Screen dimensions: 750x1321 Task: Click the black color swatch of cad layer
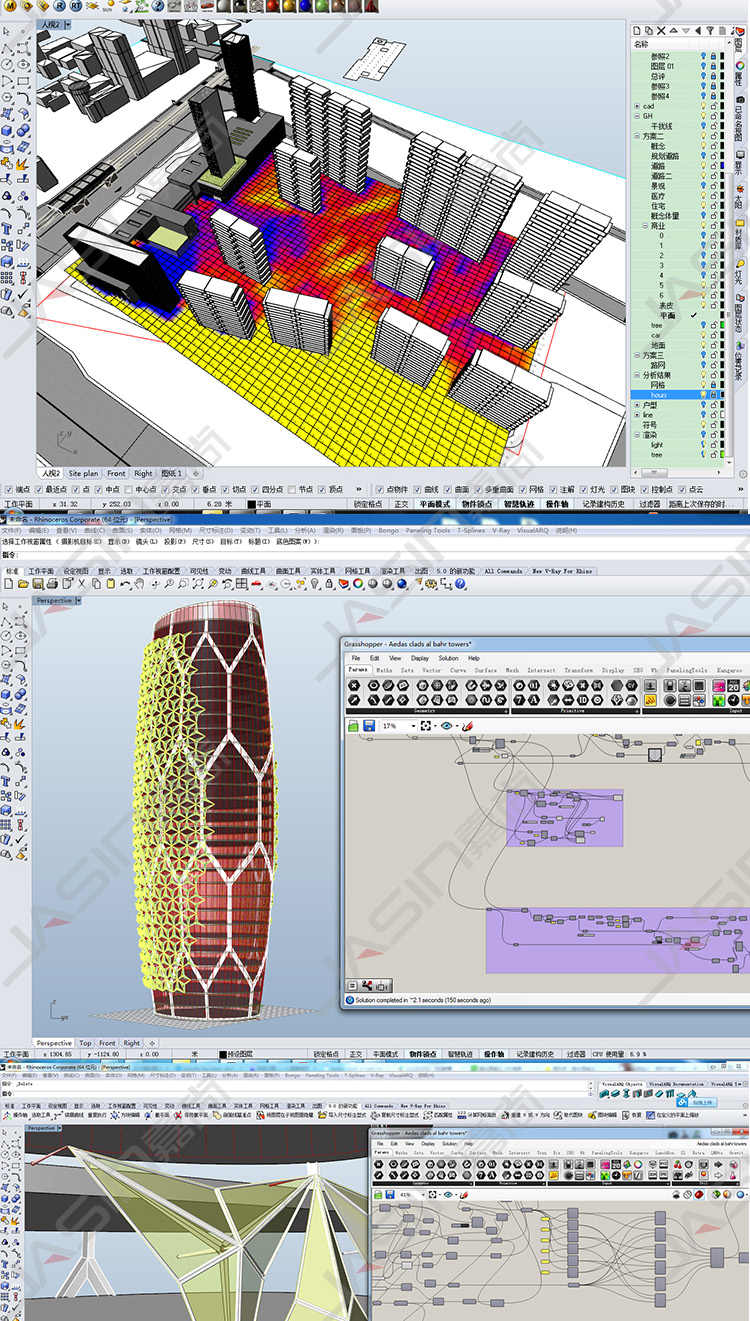tap(722, 106)
